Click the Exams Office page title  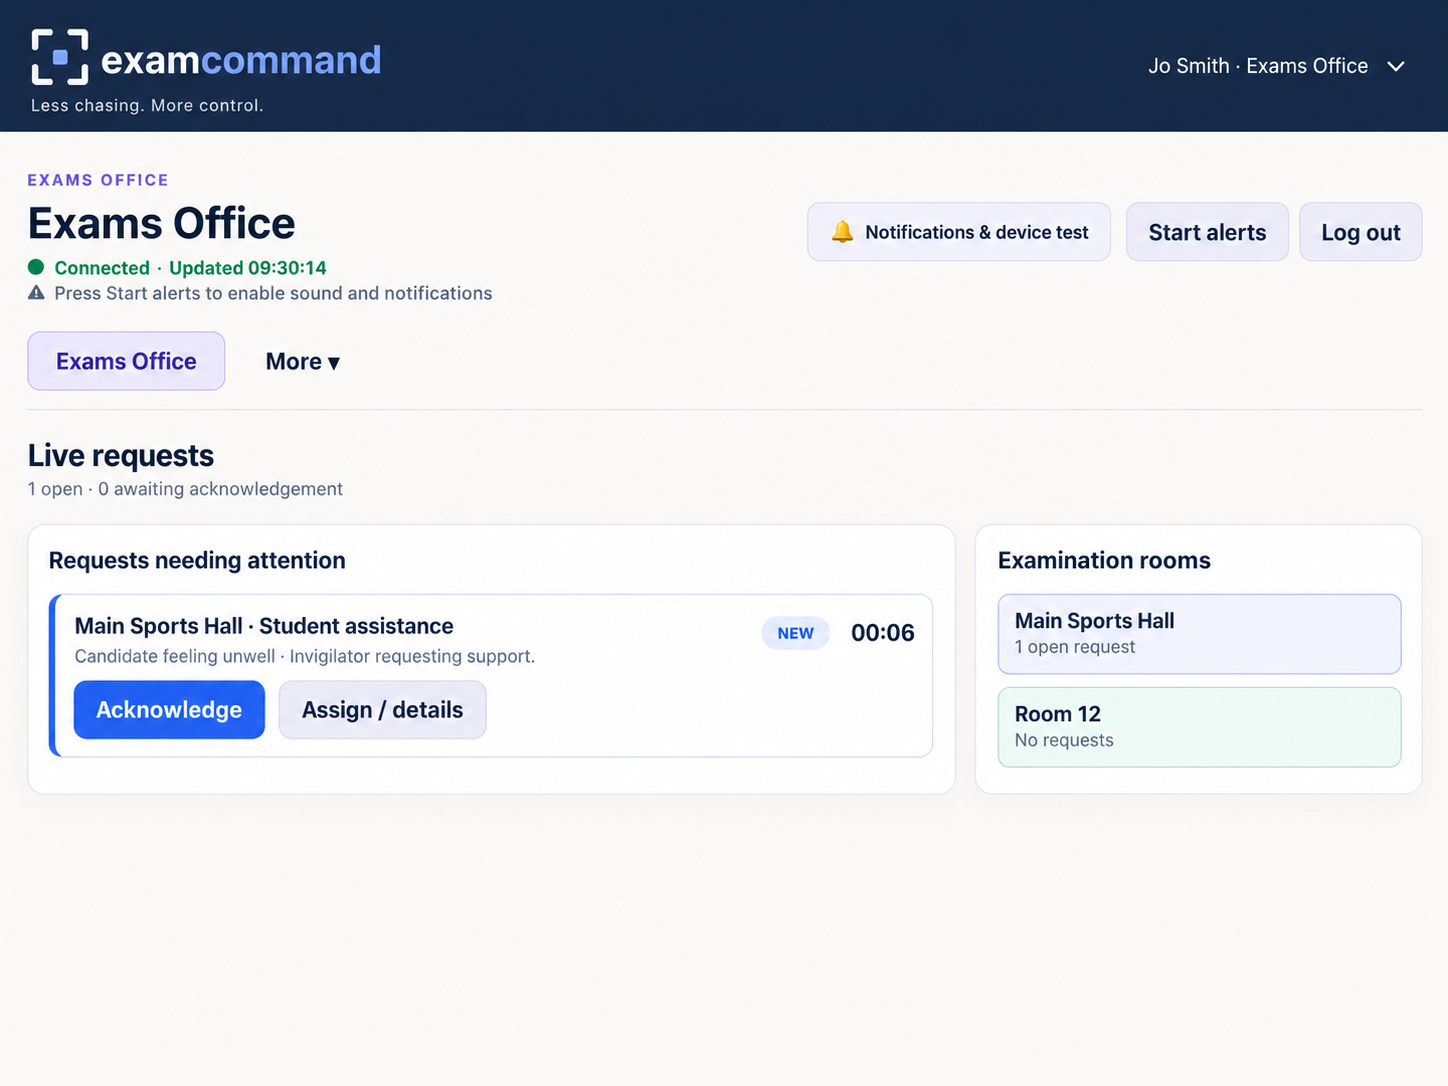click(x=161, y=223)
